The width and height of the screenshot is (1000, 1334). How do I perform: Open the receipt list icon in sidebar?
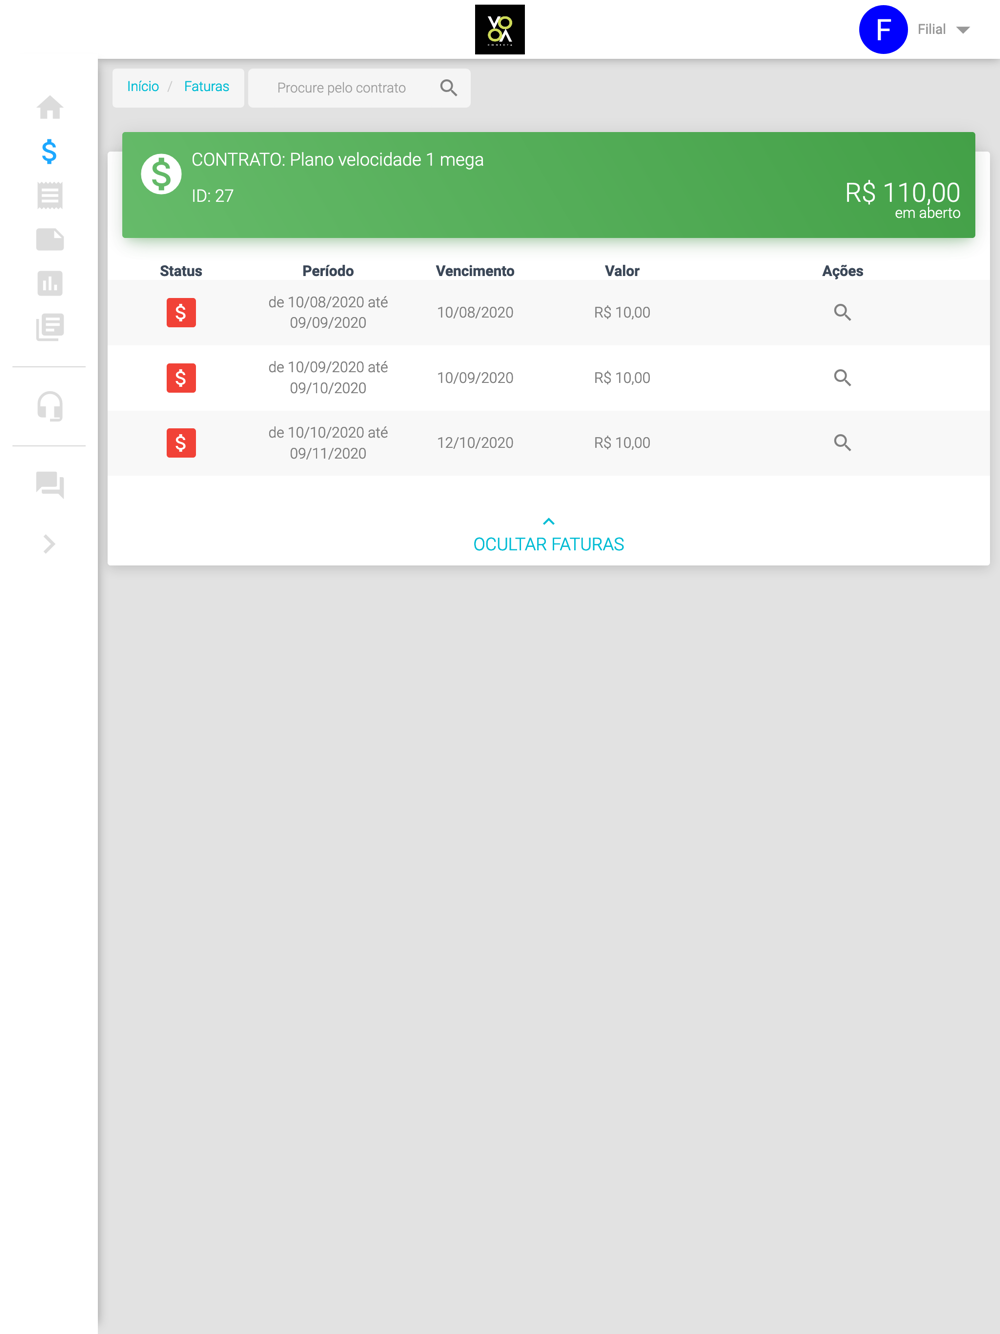pos(49,195)
